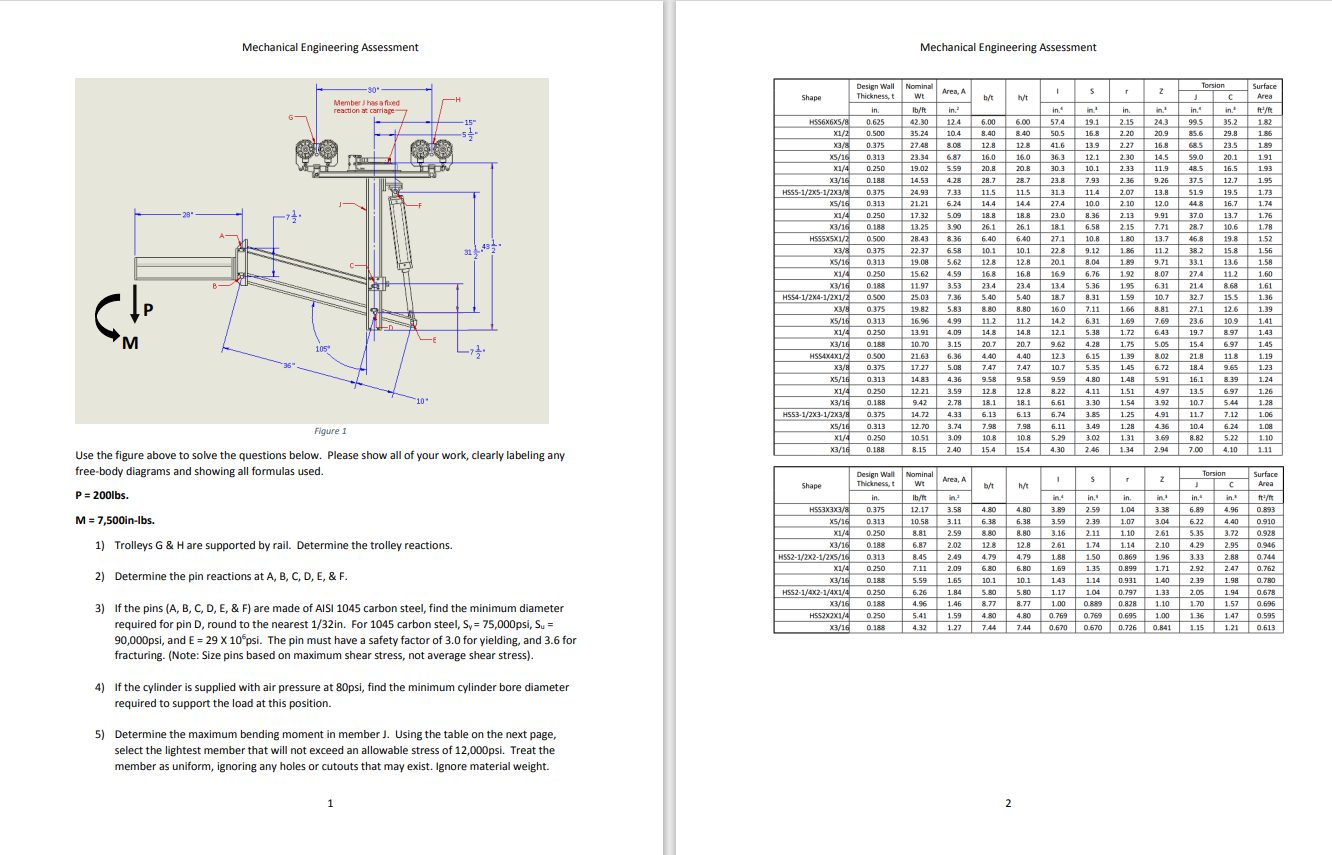Click the HSS6X6X5/8 shape row label
1332x855 pixels.
click(x=828, y=121)
